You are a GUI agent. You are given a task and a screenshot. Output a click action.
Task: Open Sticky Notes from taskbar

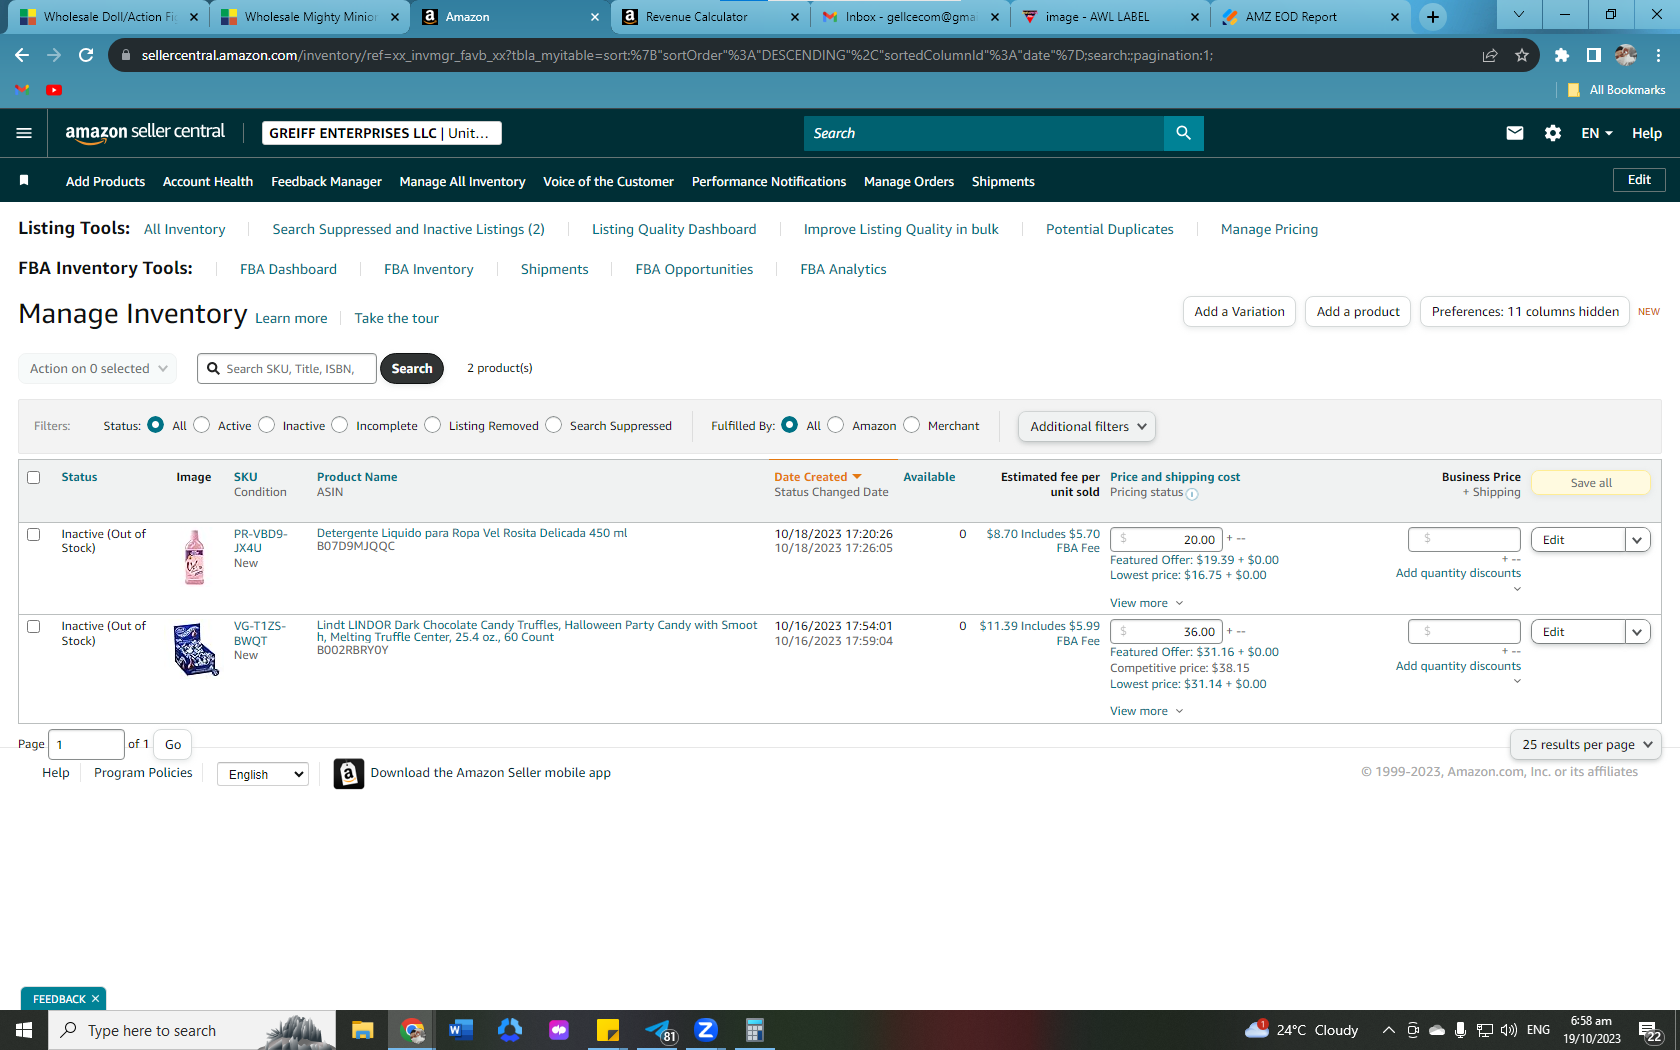608,1030
